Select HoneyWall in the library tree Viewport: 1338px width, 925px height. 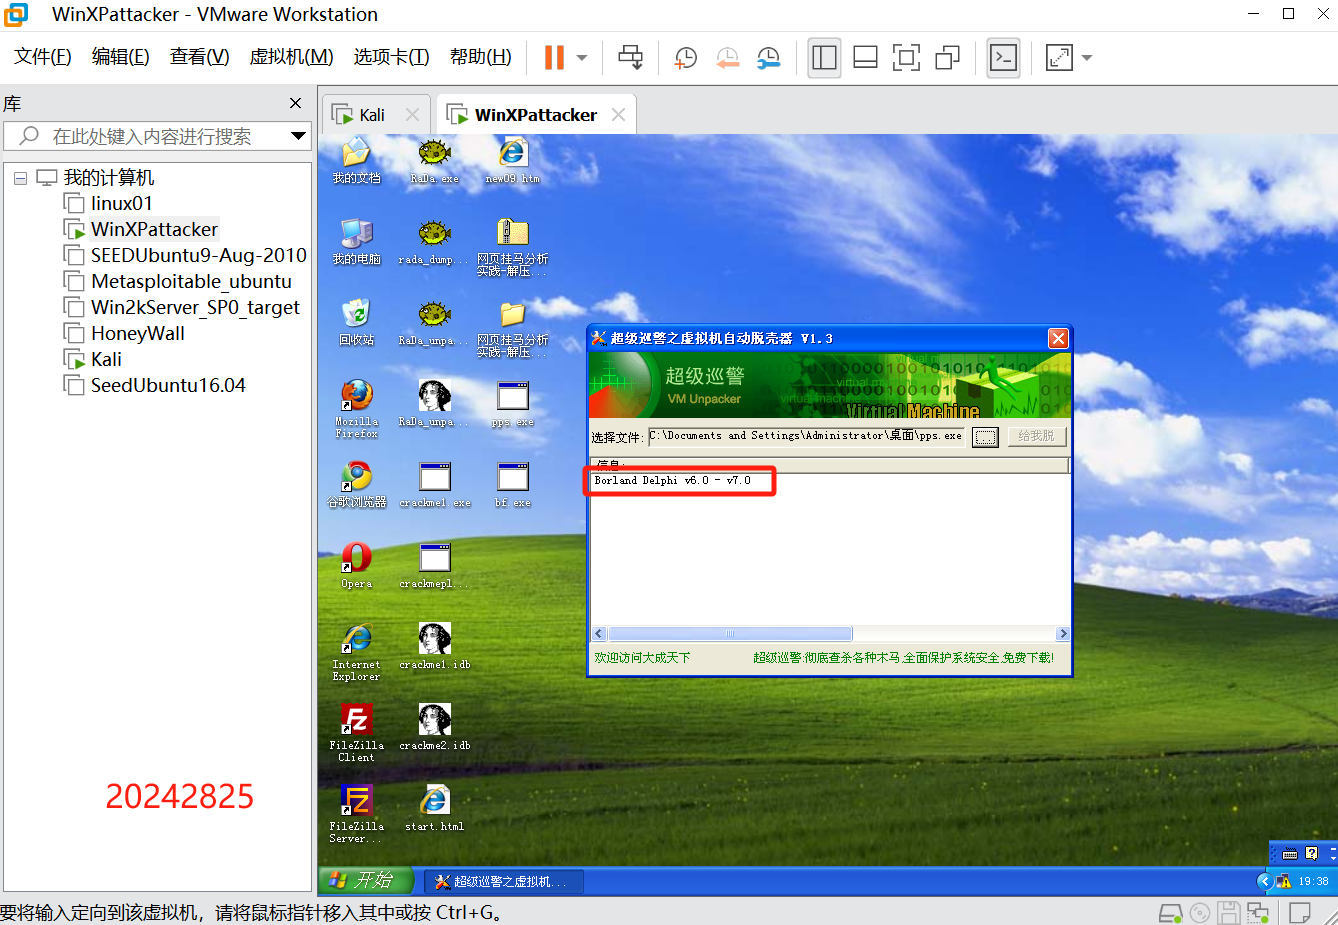point(137,333)
